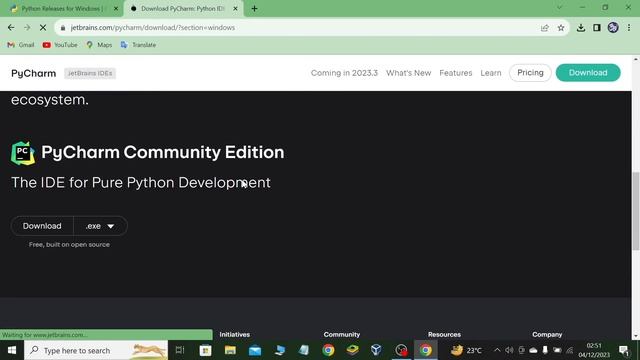Open the battery status tray icon

(557, 350)
